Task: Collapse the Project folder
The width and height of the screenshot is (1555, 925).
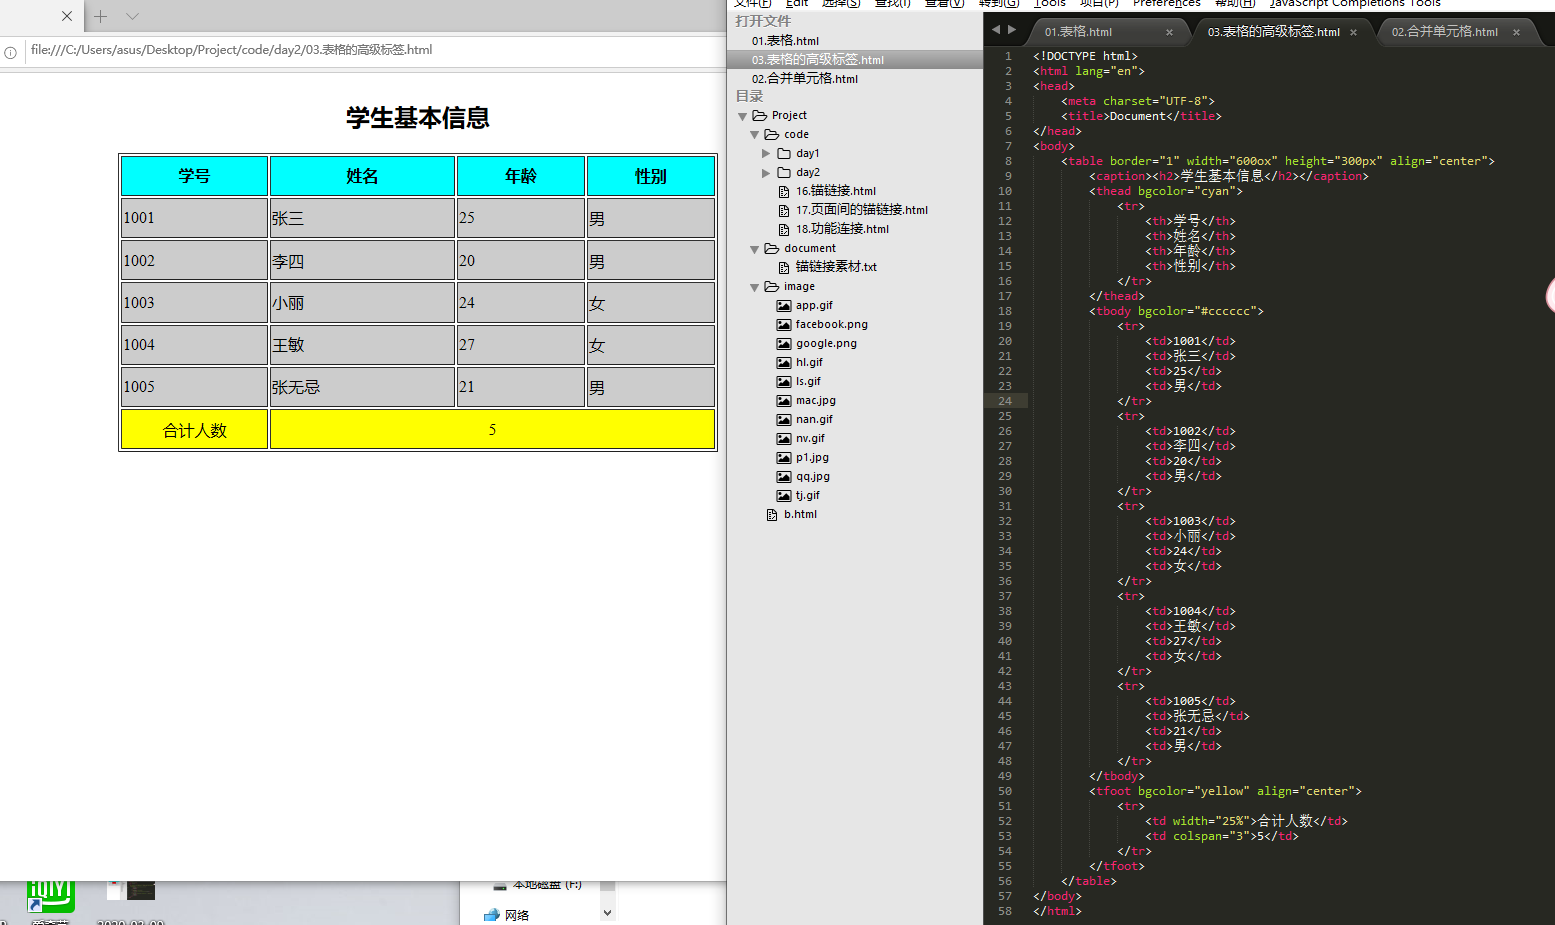Action: point(742,117)
